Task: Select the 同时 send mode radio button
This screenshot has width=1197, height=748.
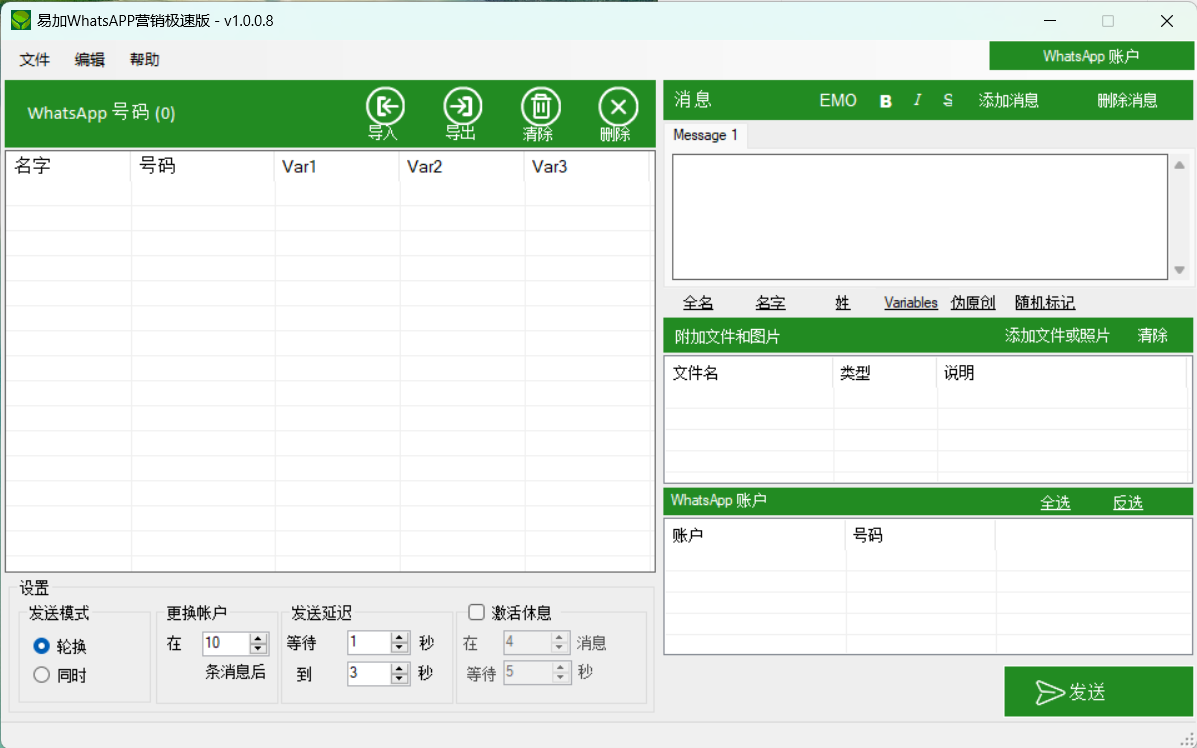Action: click(x=41, y=675)
